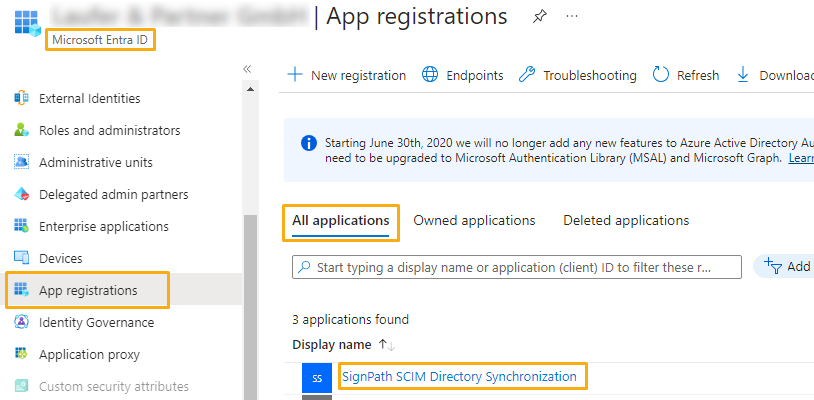Click the sidebar vertical scrollbar thumb
The height and width of the screenshot is (400, 814).
[250, 307]
